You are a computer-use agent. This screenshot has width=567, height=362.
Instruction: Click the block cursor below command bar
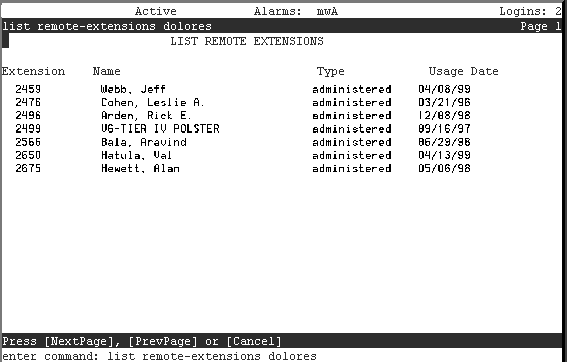(x=5, y=41)
